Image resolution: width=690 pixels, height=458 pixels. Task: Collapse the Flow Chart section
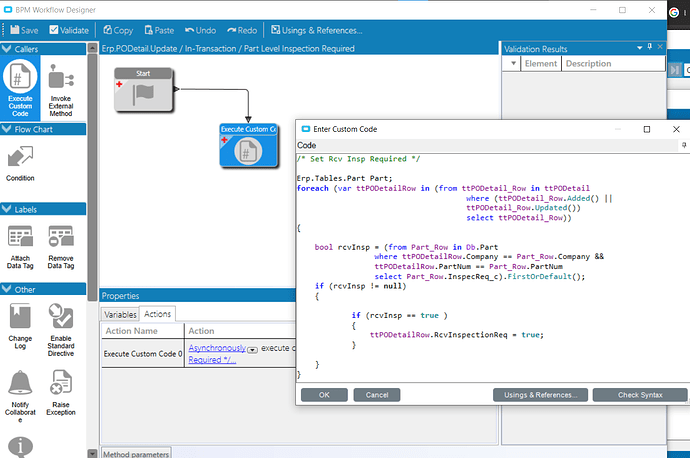pos(7,128)
